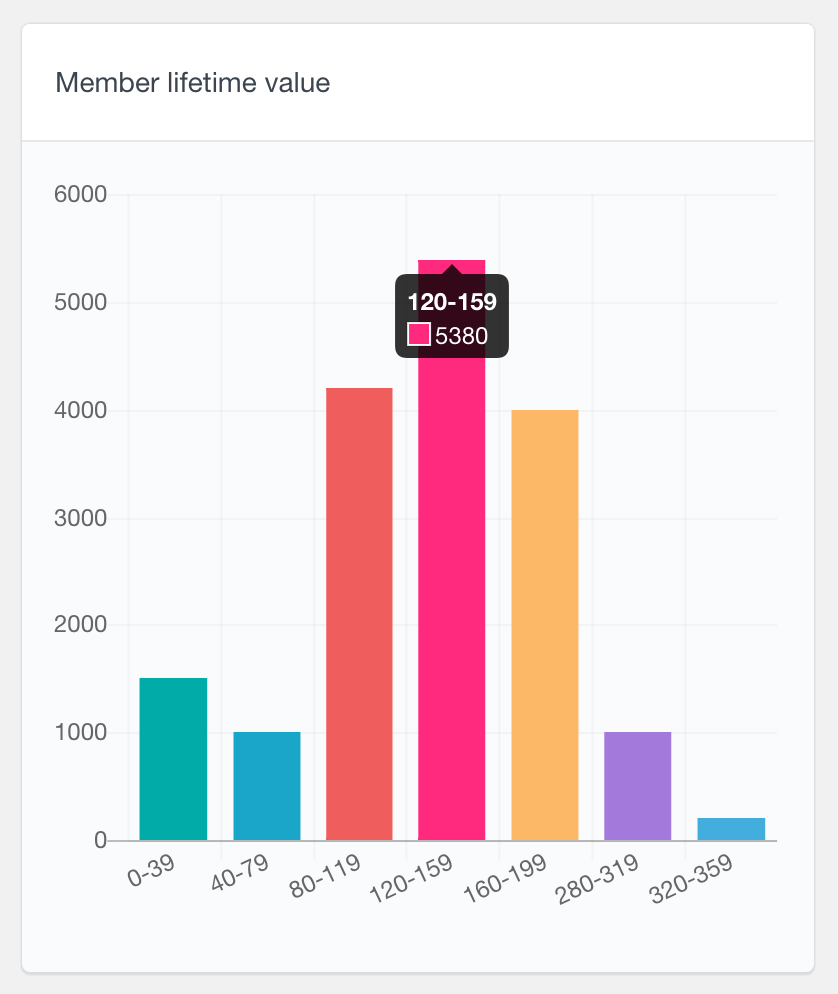Click the tooltip title 120-159
Screen dimensions: 838x994
point(452,302)
